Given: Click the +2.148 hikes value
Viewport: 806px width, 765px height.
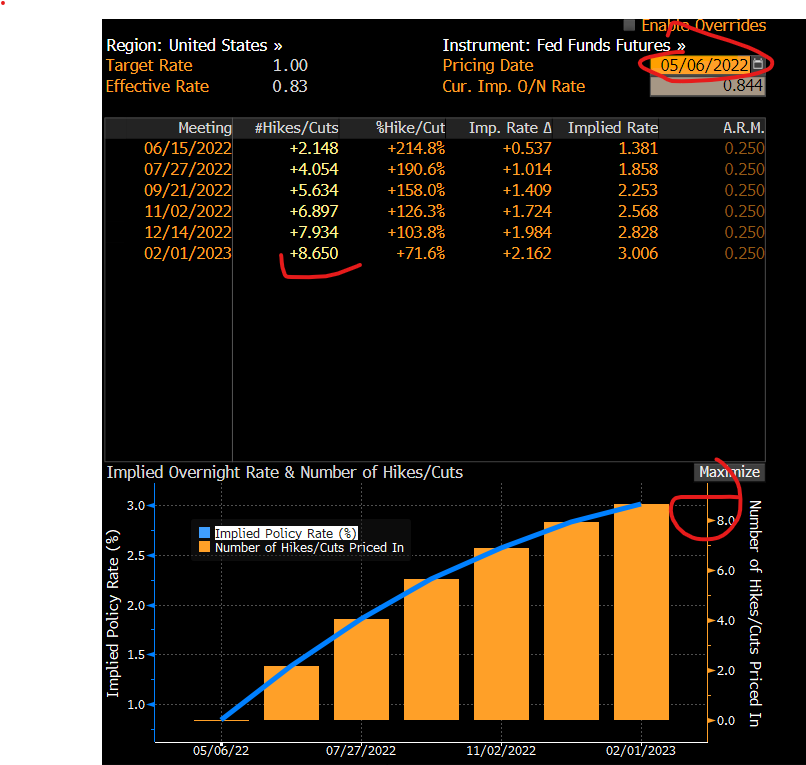Looking at the screenshot, I should [x=314, y=149].
